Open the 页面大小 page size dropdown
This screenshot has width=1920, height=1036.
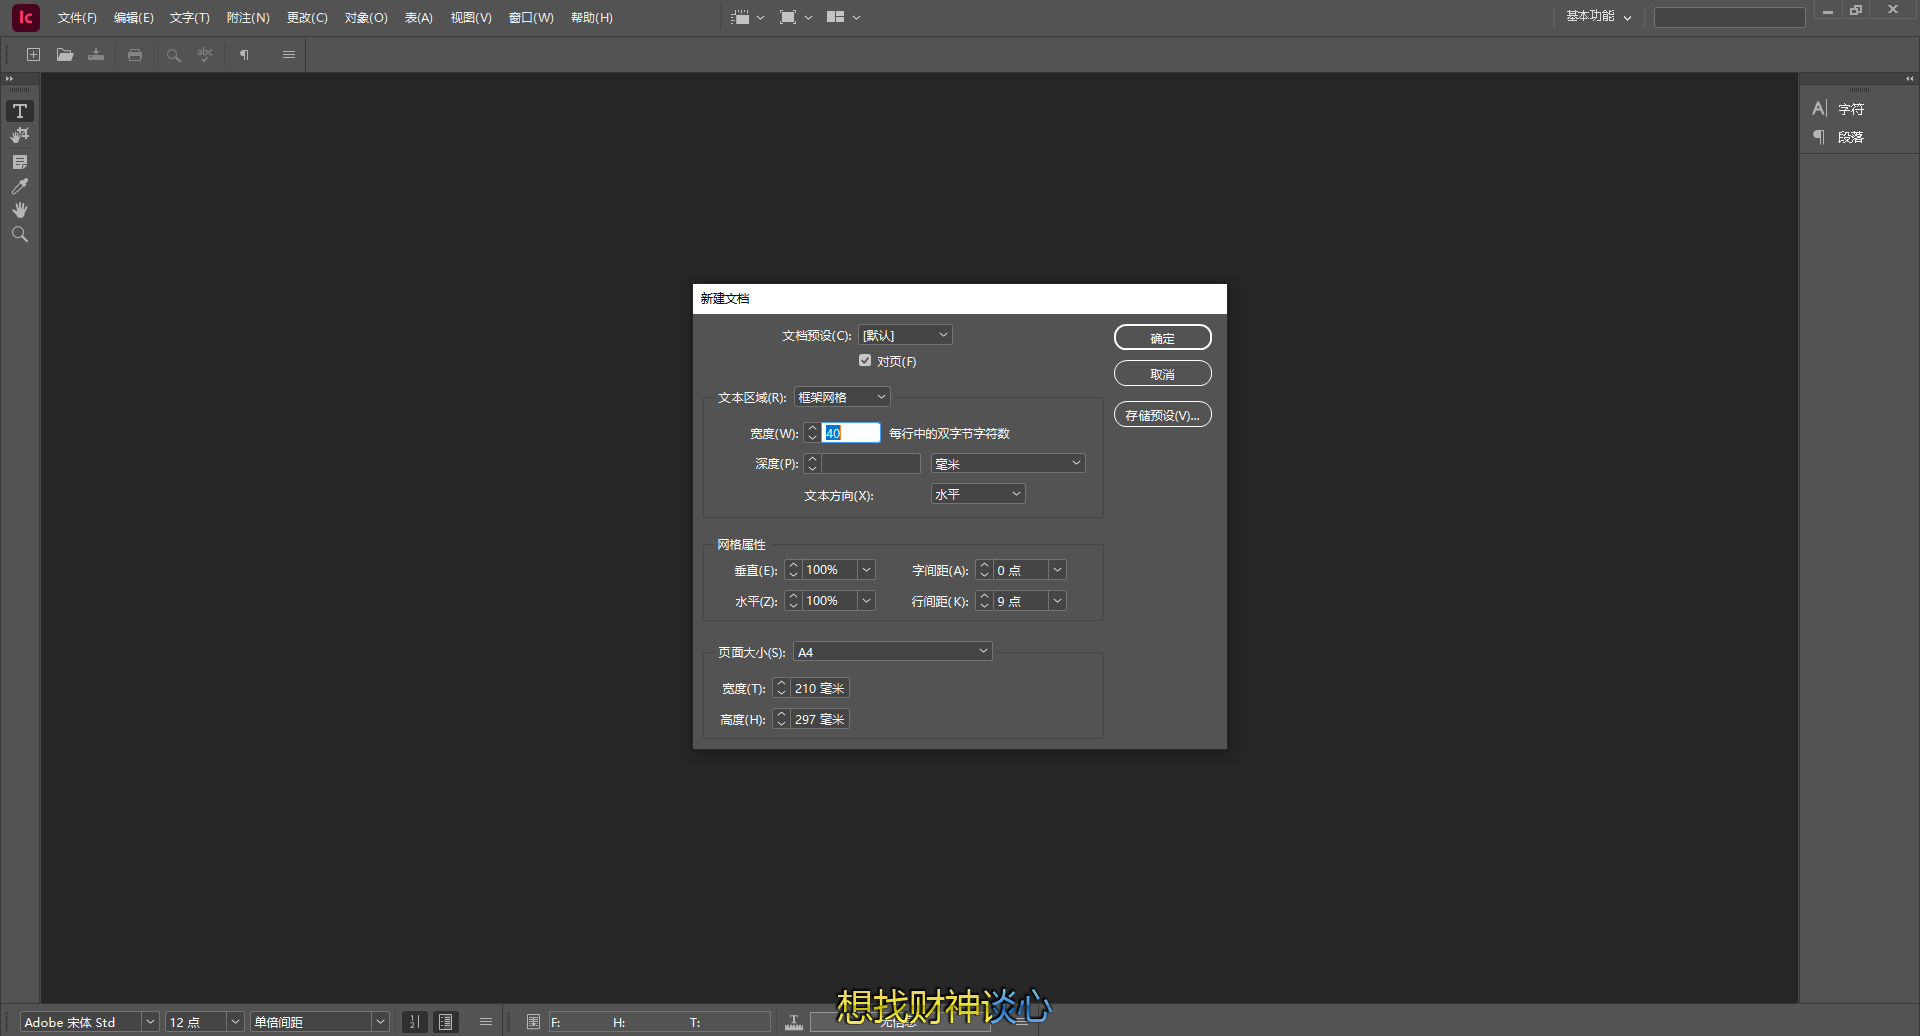point(891,651)
